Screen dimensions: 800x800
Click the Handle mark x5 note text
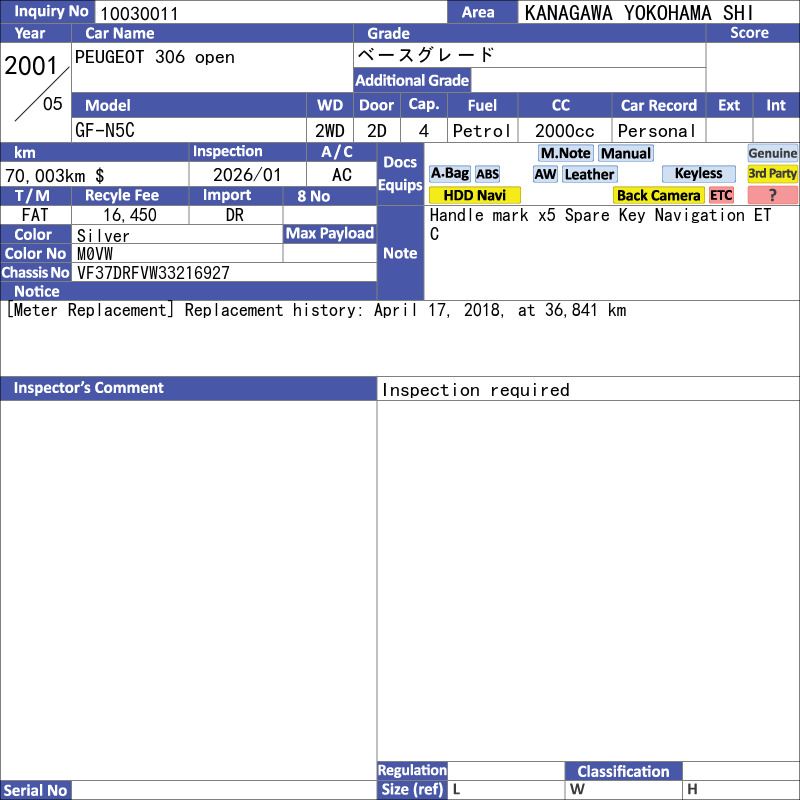coord(601,223)
